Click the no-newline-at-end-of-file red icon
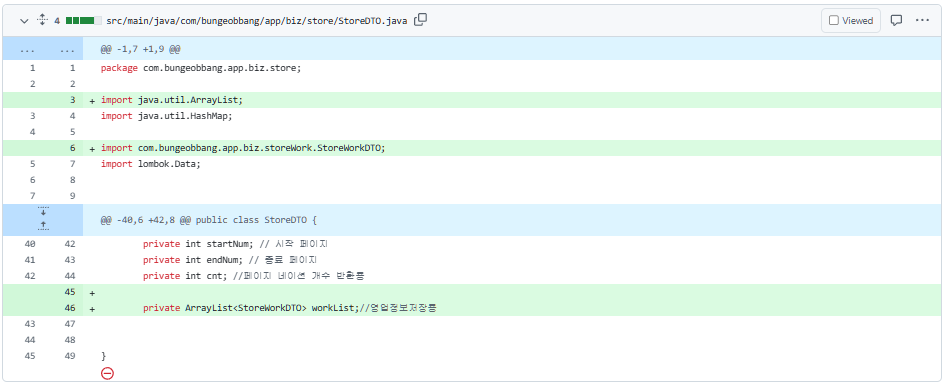 coord(107,374)
